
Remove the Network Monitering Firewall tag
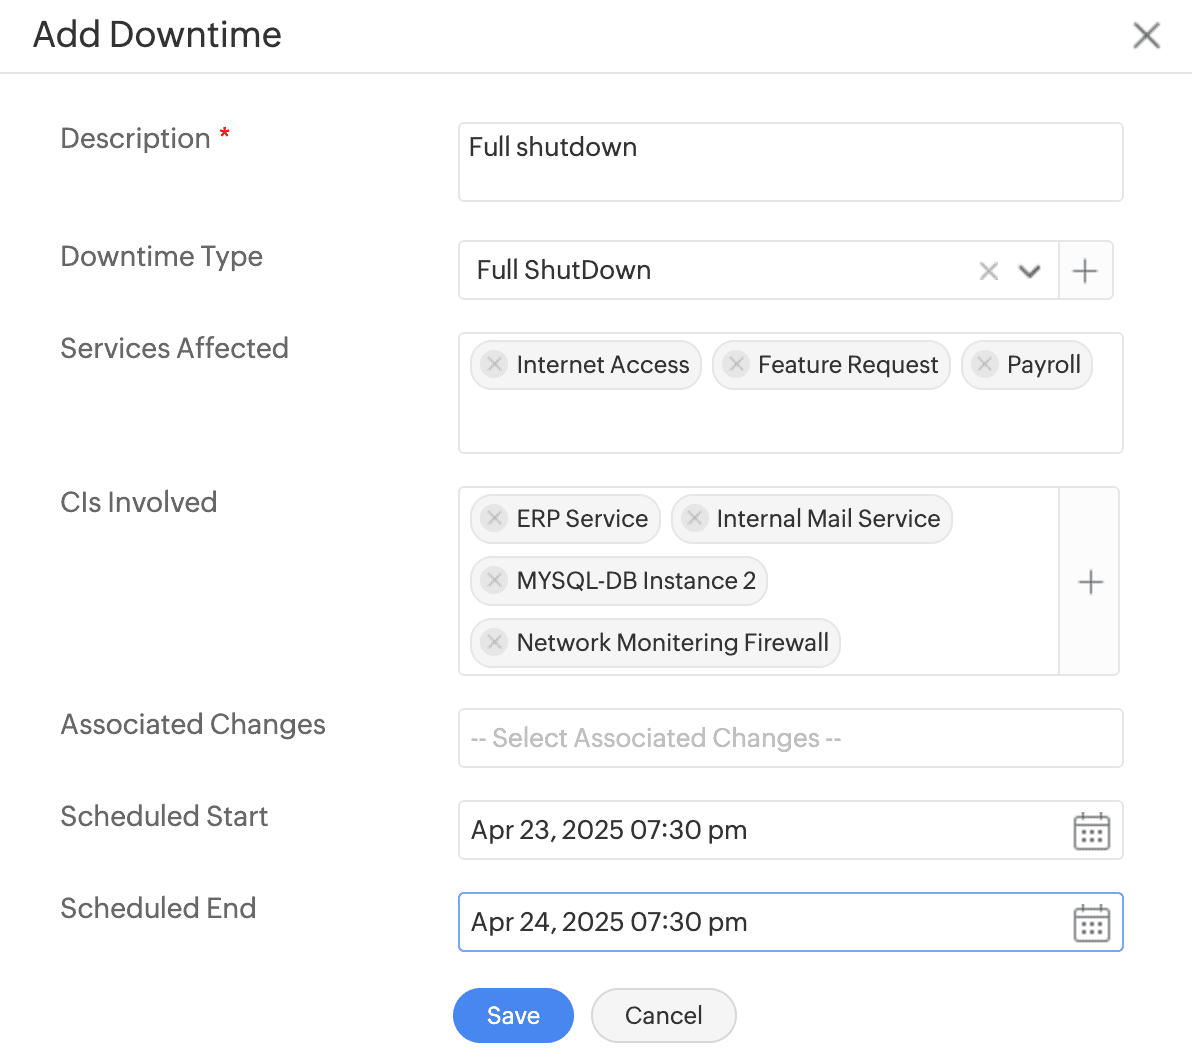coord(494,642)
